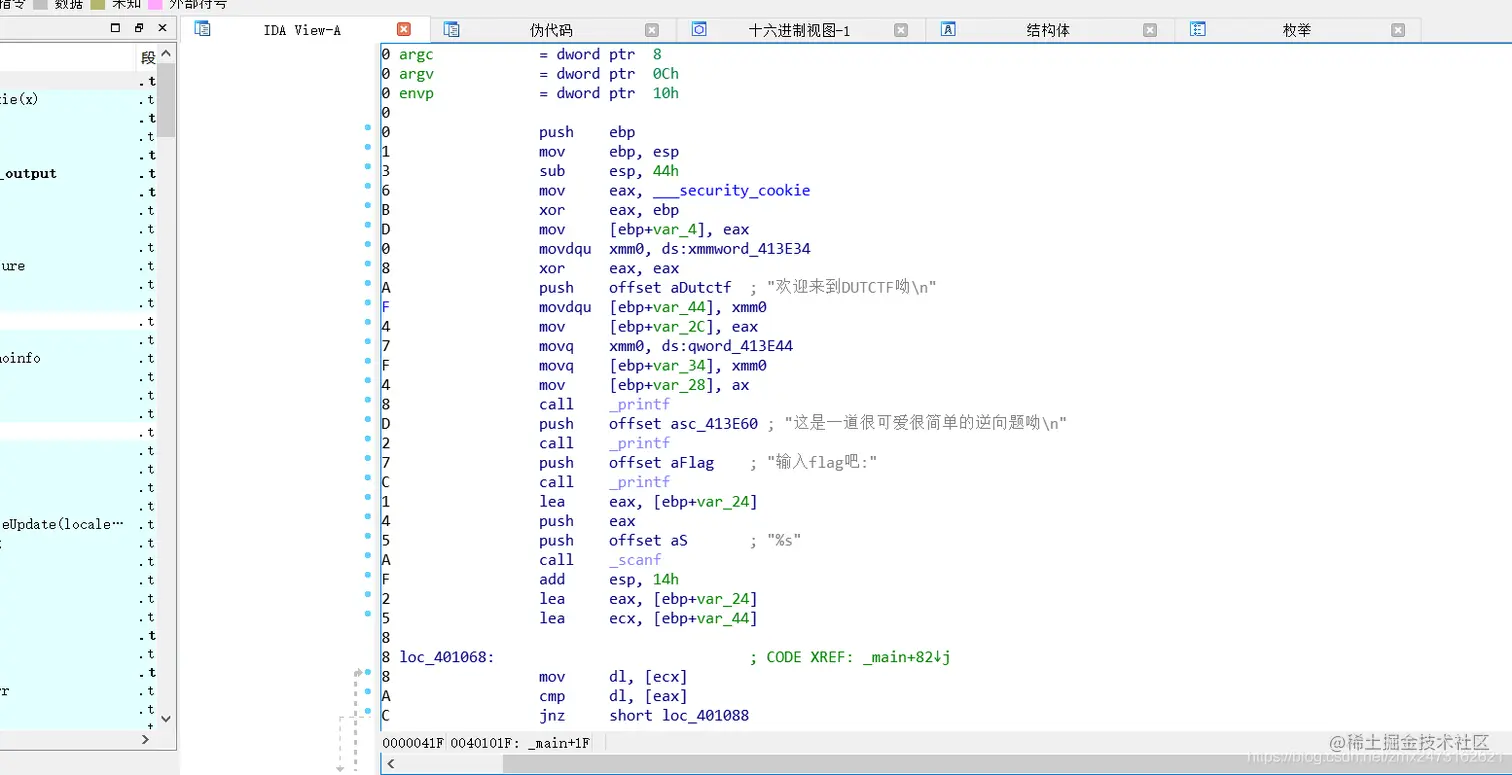Click the argv stack variable definition
This screenshot has width=1512, height=775.
coord(416,73)
